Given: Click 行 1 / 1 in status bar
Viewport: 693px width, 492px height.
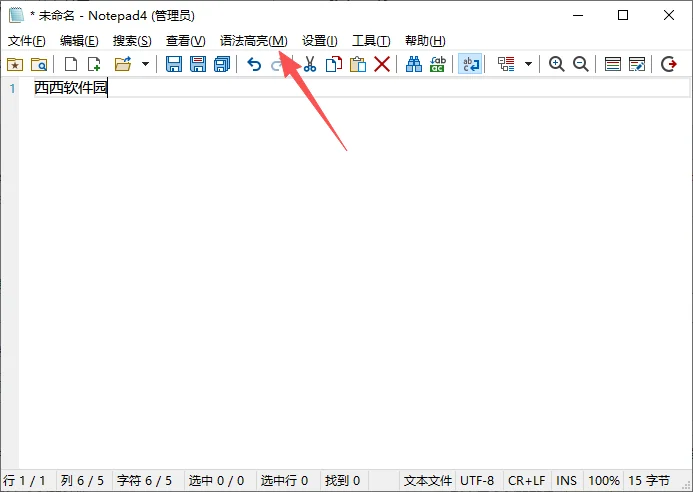Looking at the screenshot, I should pyautogui.click(x=25, y=481).
